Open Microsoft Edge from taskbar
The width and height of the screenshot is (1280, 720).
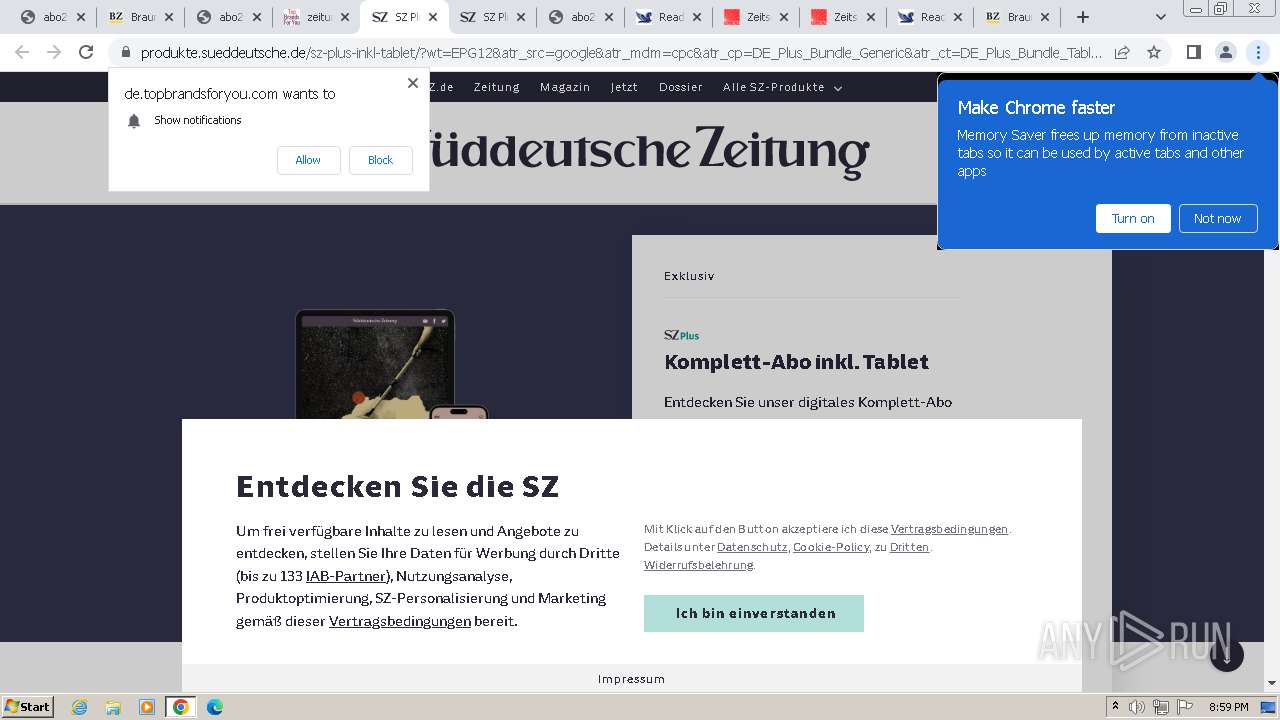(215, 707)
